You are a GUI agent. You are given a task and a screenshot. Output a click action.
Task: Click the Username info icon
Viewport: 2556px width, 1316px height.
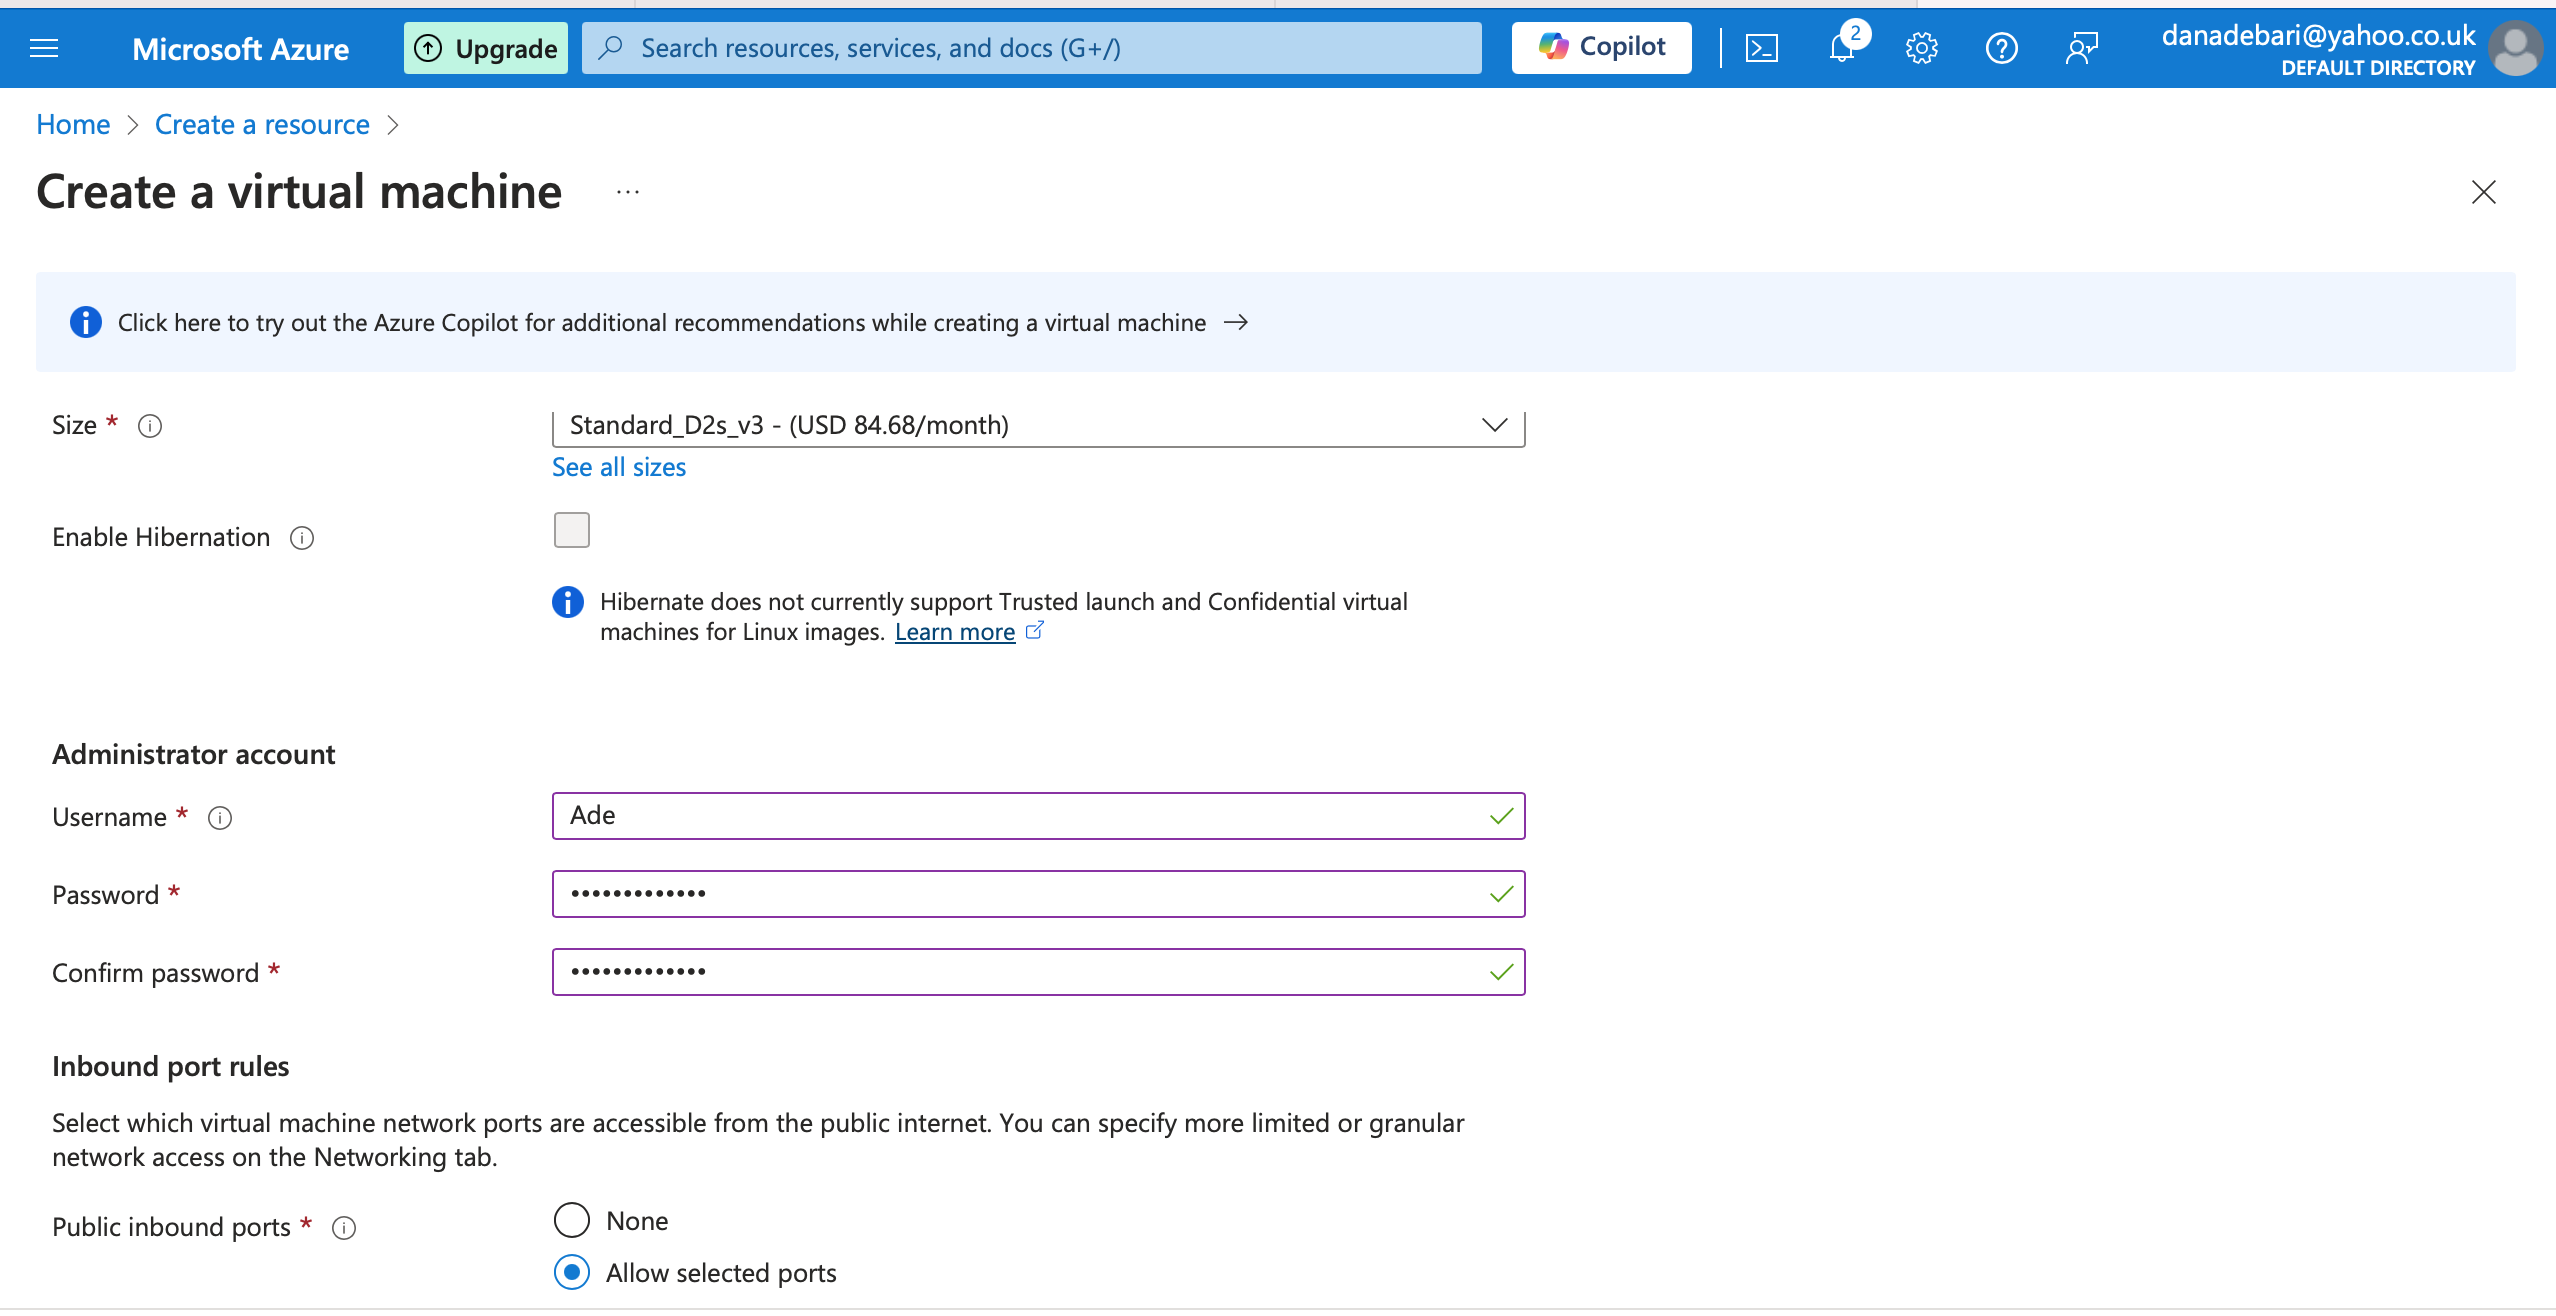(x=220, y=818)
